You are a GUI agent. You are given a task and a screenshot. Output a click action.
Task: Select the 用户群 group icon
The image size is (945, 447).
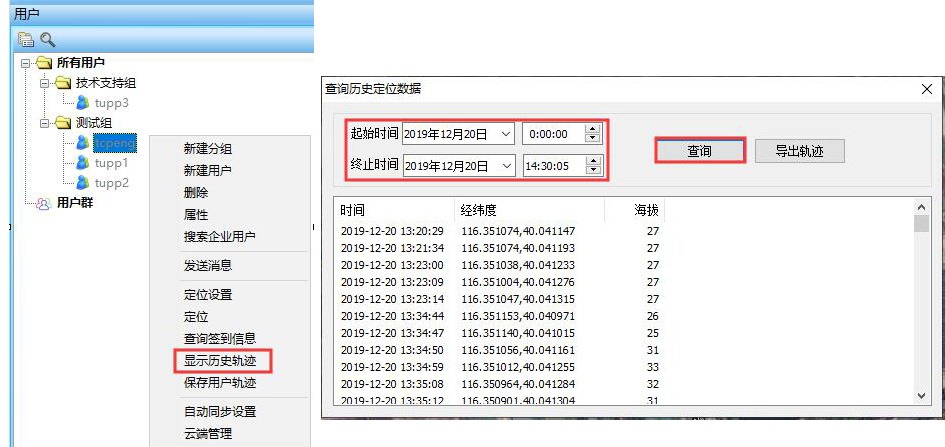point(44,203)
